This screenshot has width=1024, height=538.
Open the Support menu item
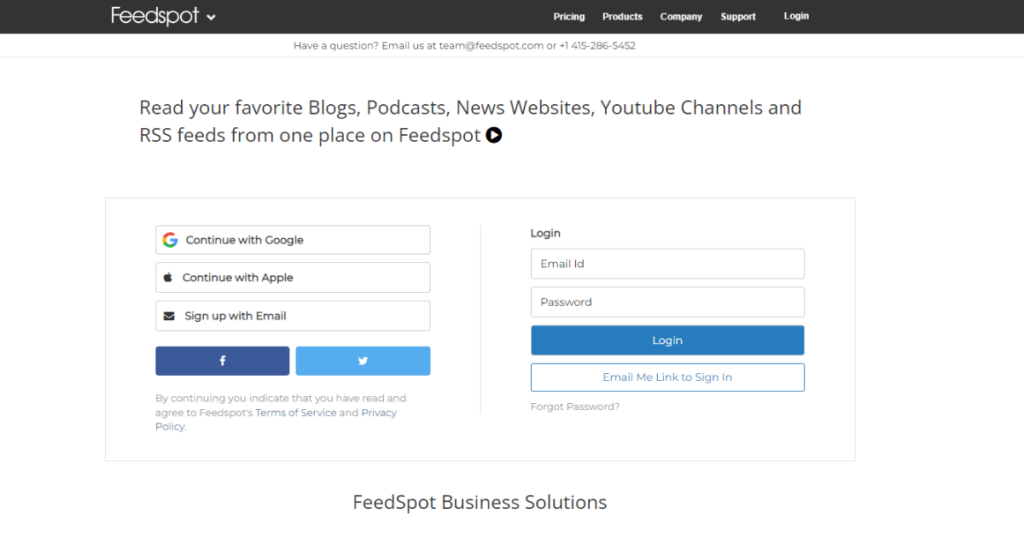738,16
